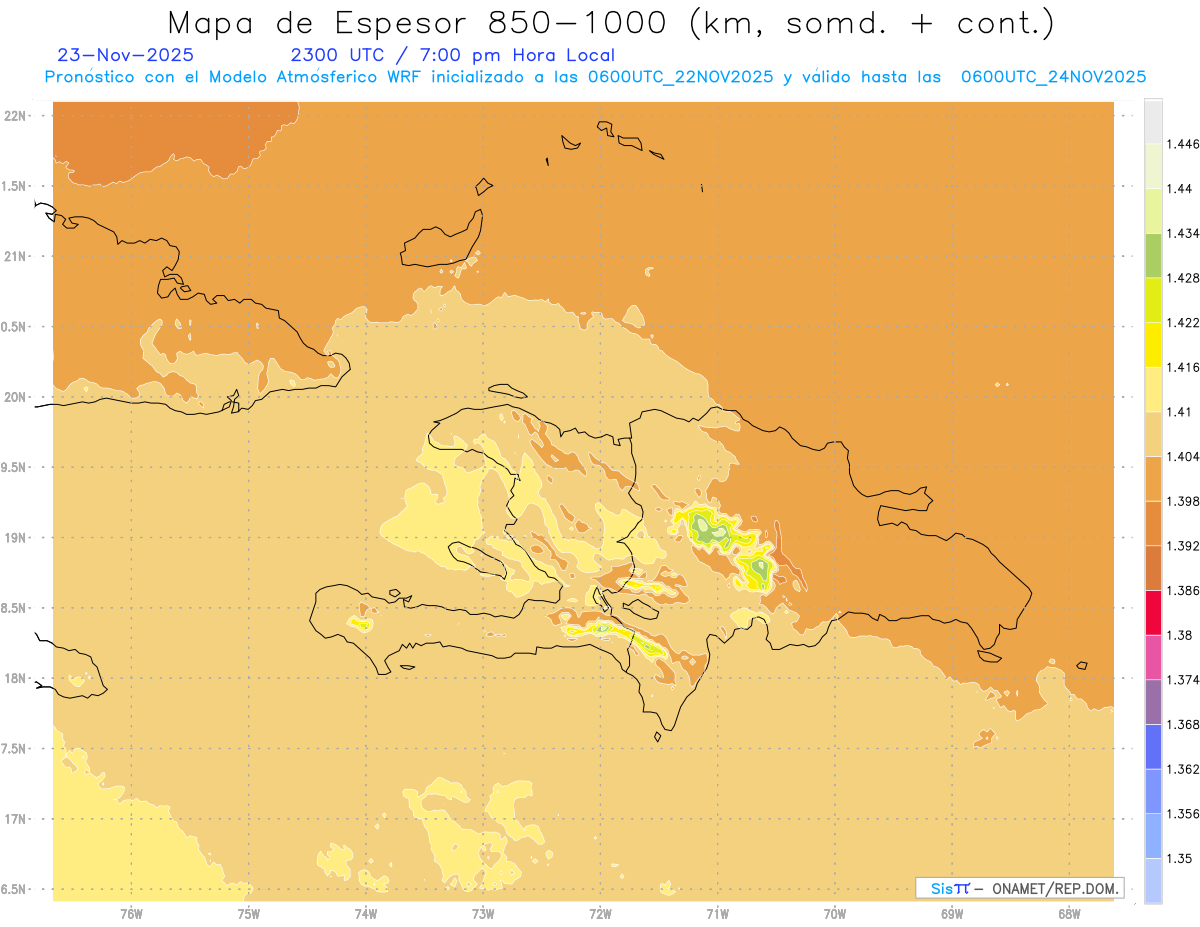
Task: Click the latitude axis label 21N
Action: coord(14,256)
